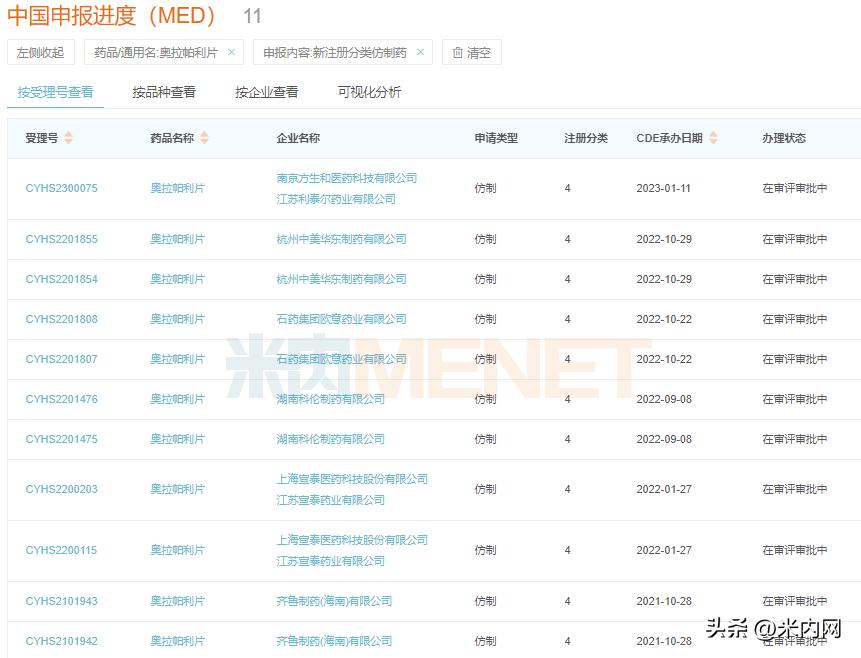Click ascending sort arrow on 药品名称

tap(205, 134)
